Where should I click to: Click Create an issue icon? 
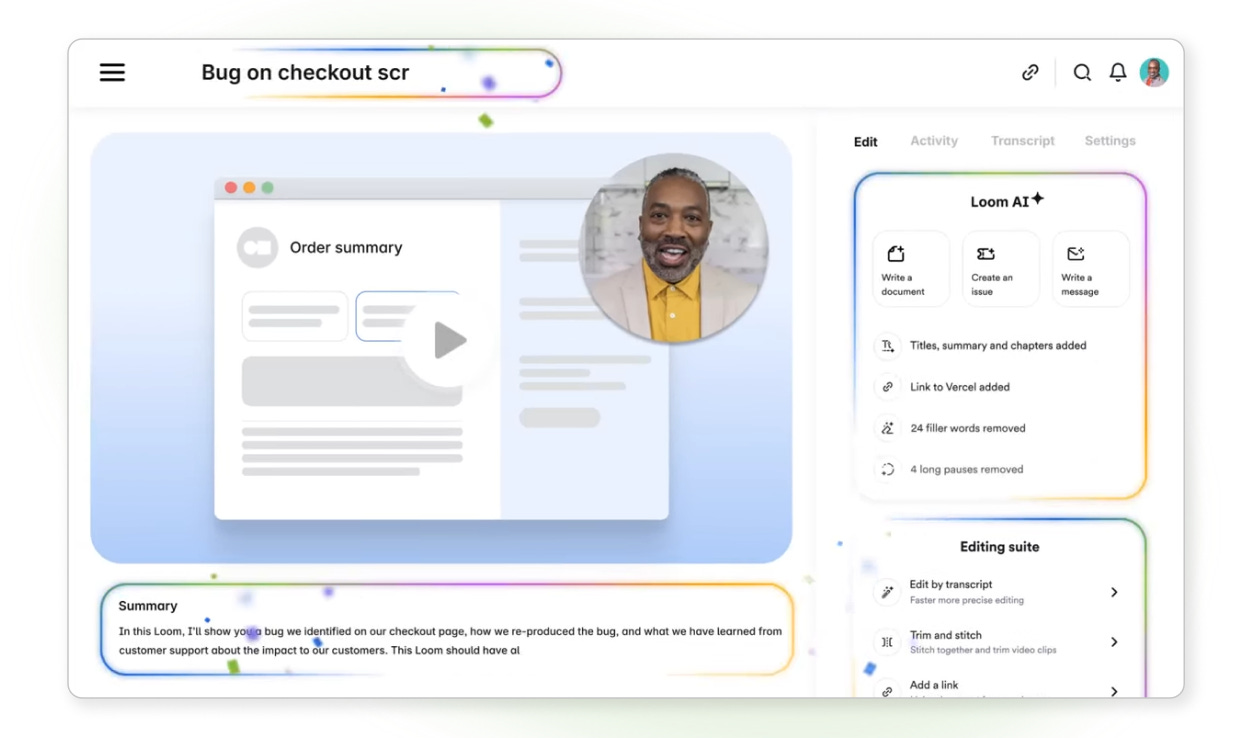click(x=986, y=254)
